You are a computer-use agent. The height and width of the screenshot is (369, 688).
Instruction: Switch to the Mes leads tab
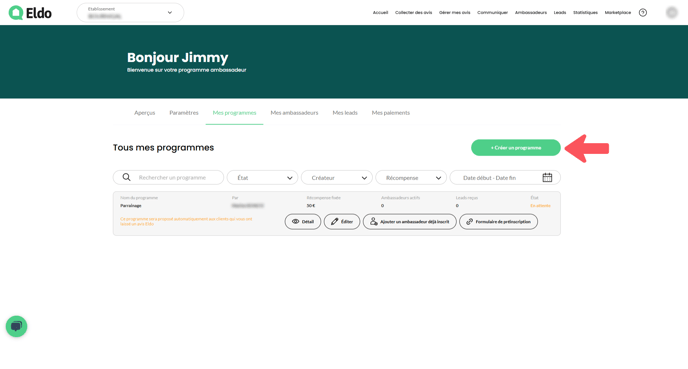pyautogui.click(x=345, y=113)
